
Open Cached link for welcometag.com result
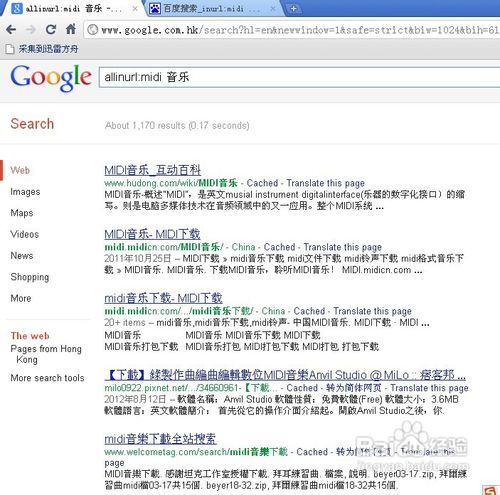pos(312,452)
